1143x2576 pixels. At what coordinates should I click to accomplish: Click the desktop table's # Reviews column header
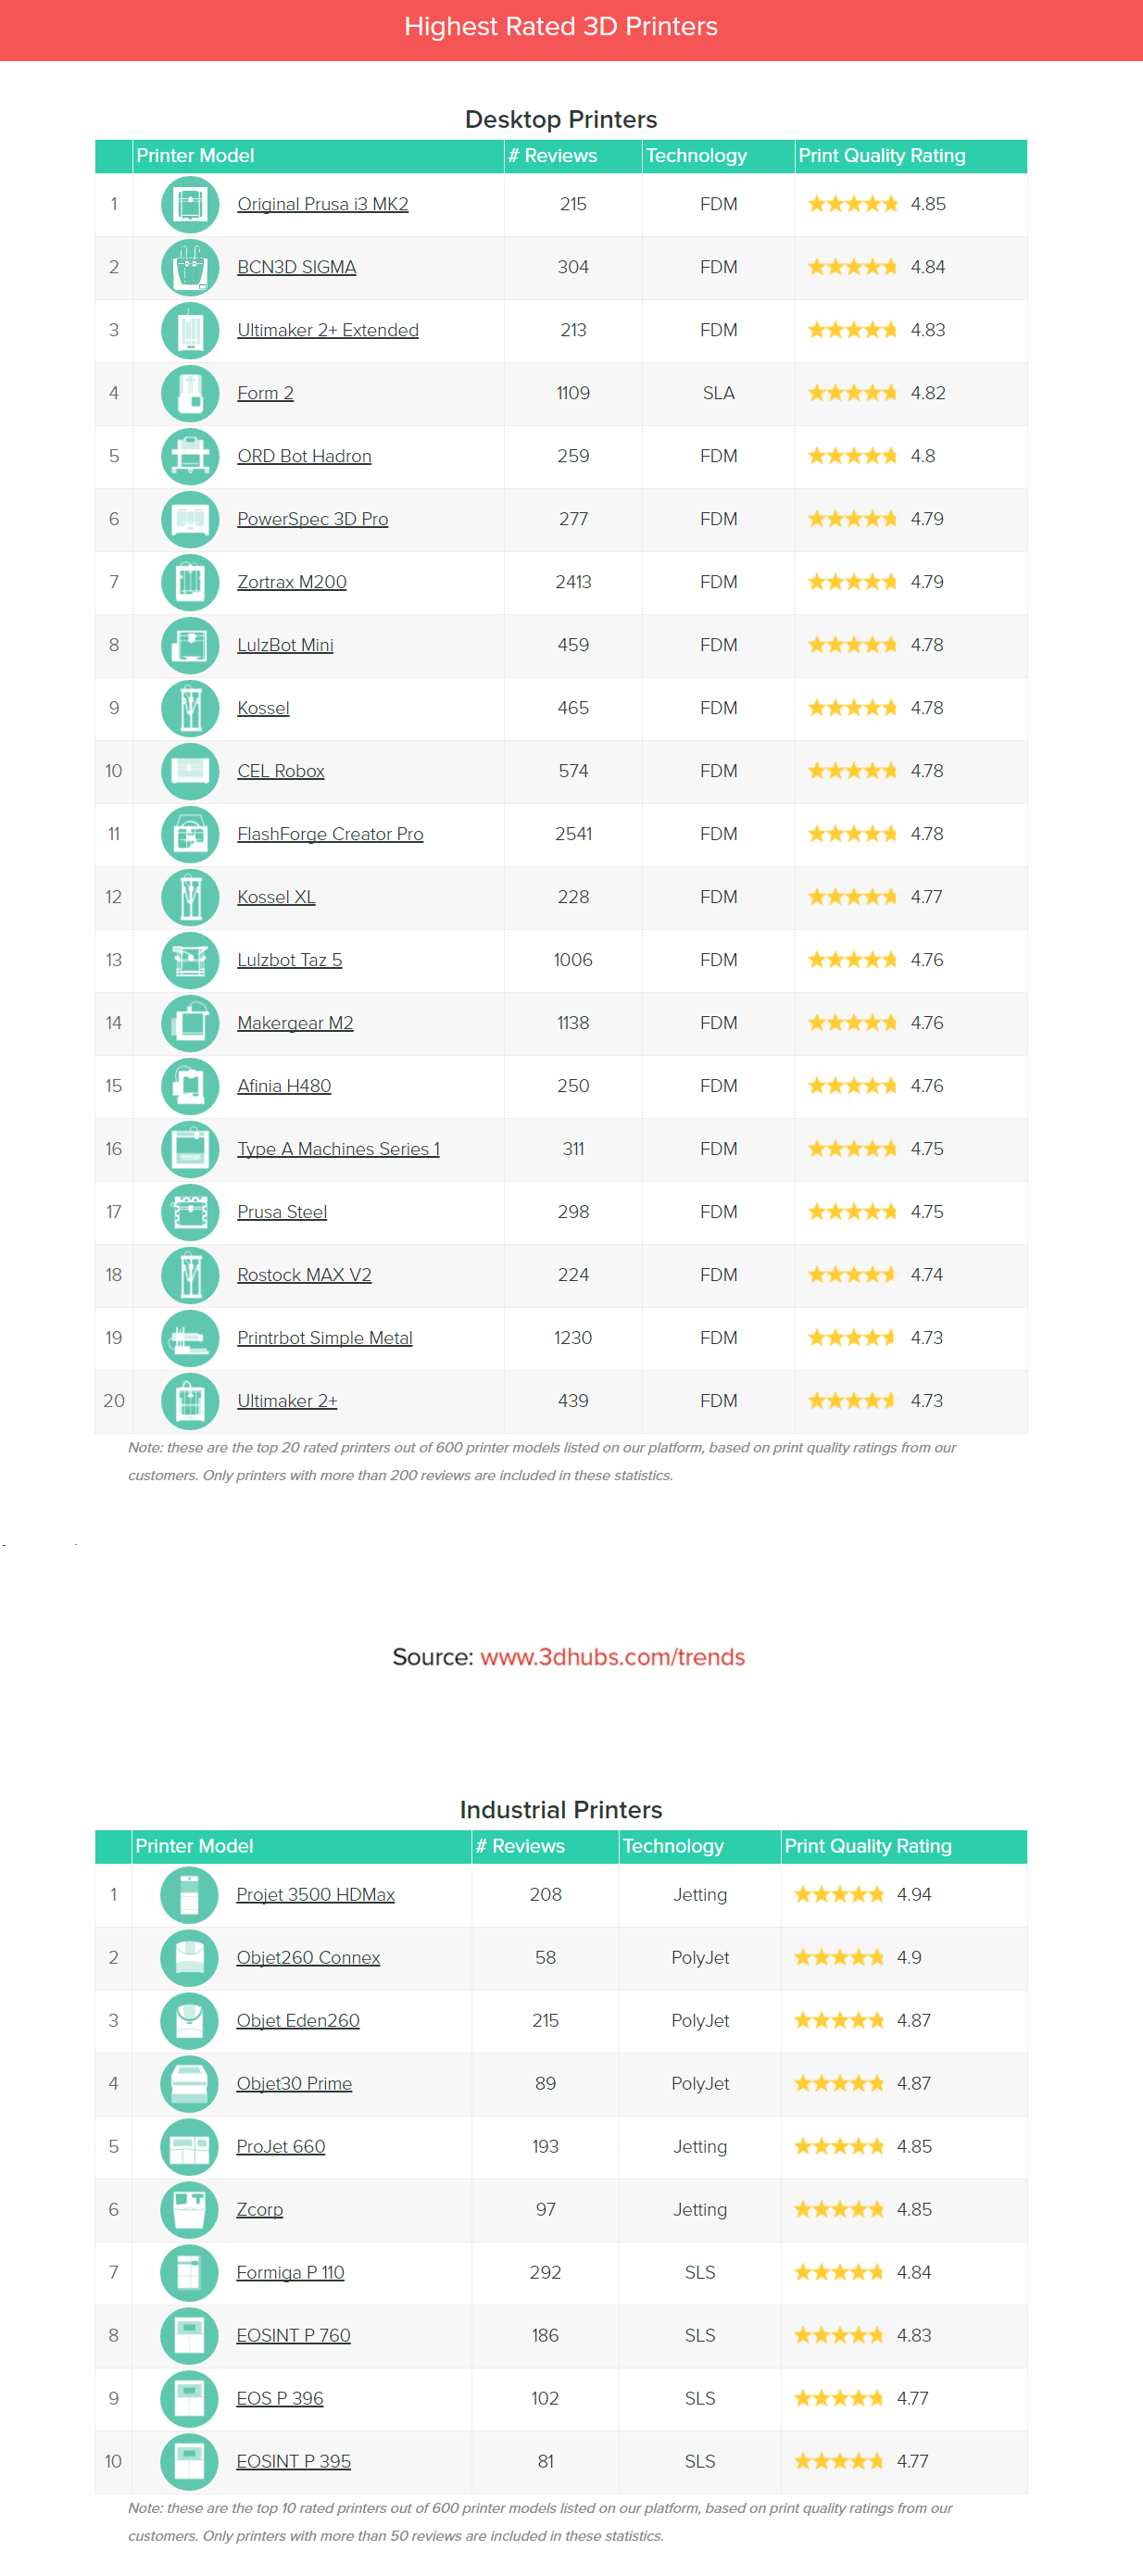(552, 156)
